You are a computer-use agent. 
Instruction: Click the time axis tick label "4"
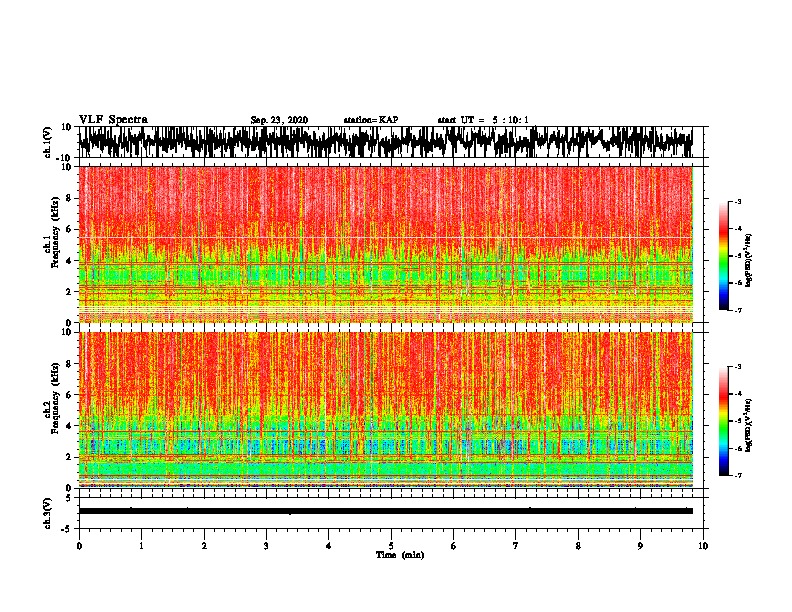(x=328, y=546)
